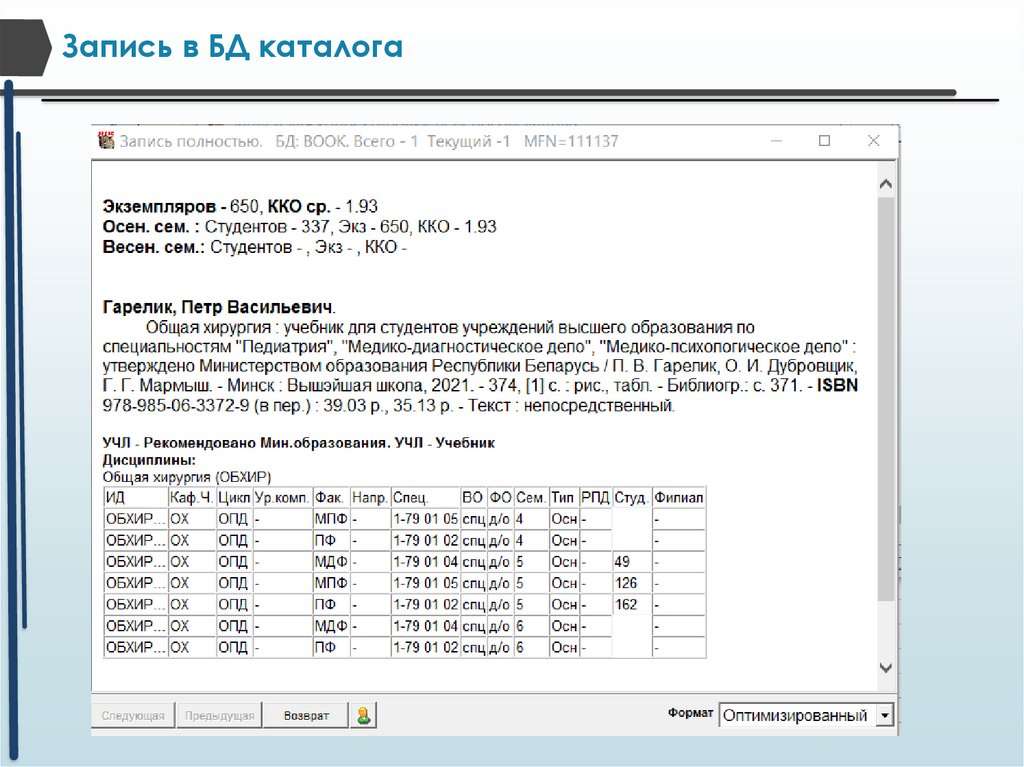Select the cell with student count 126
The height and width of the screenshot is (767, 1024).
[x=630, y=583]
